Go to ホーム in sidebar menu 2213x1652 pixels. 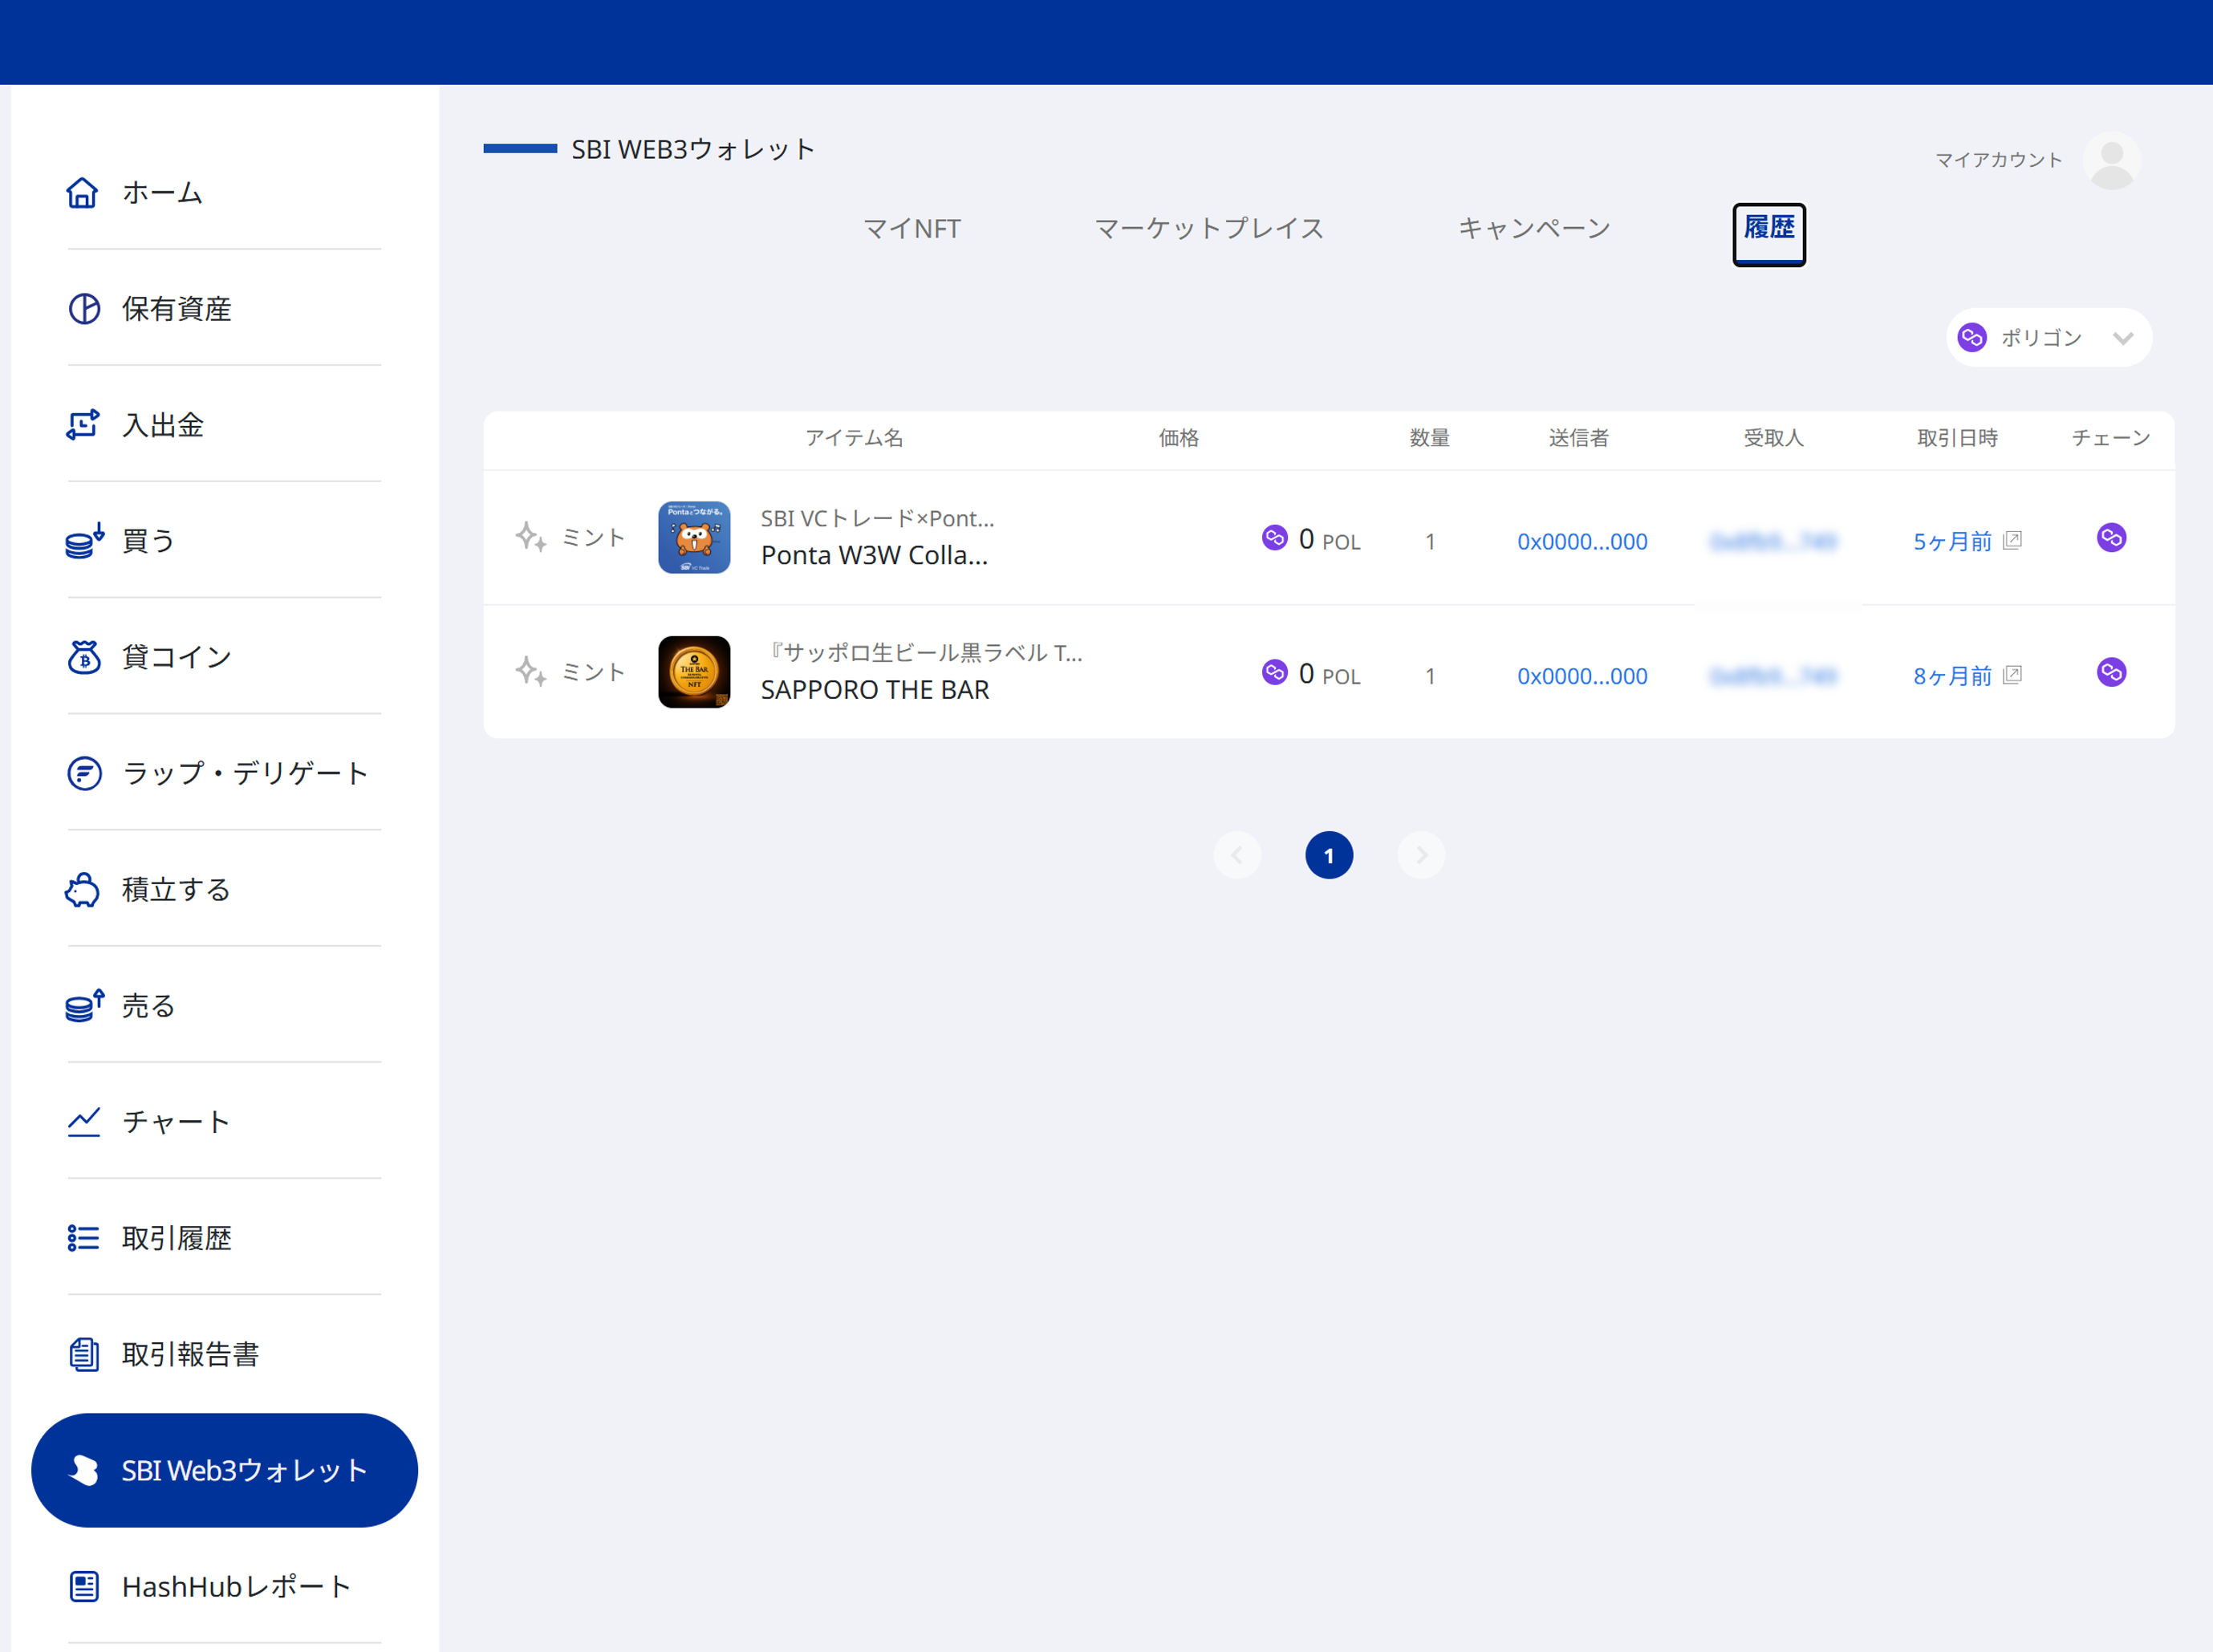(x=162, y=192)
